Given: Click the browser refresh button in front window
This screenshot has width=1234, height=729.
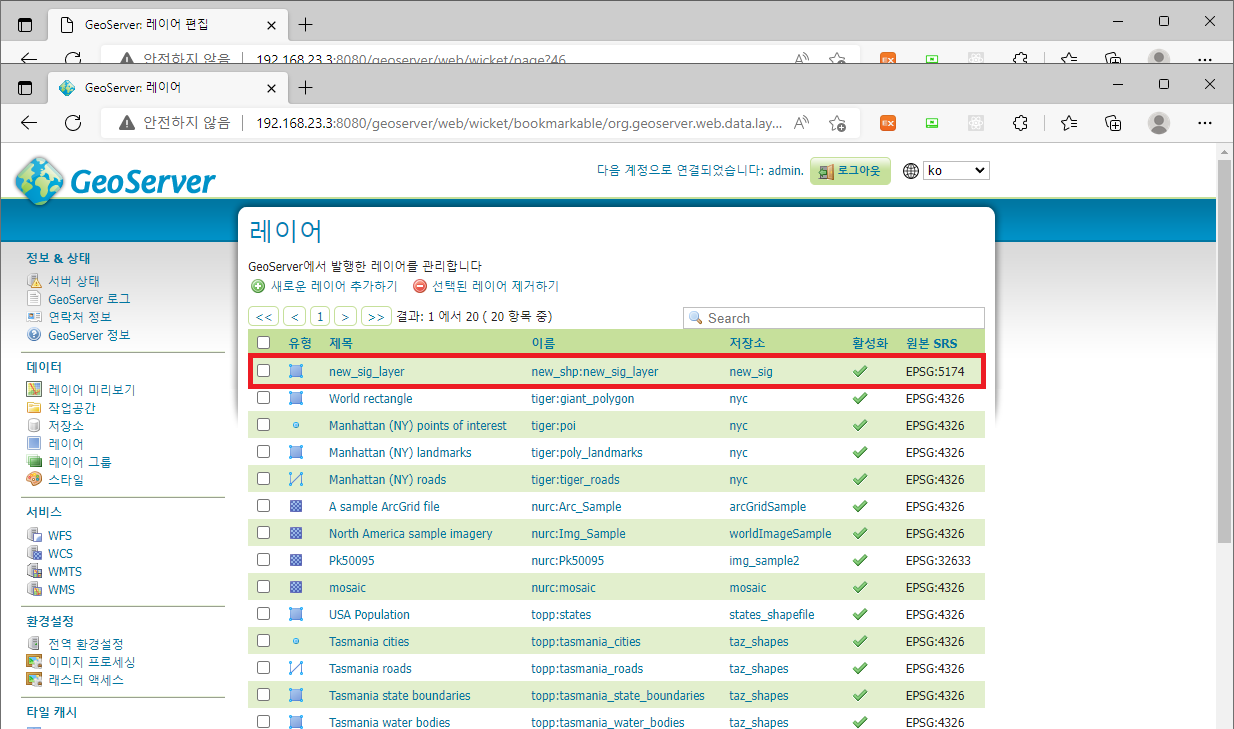Looking at the screenshot, I should tap(73, 123).
